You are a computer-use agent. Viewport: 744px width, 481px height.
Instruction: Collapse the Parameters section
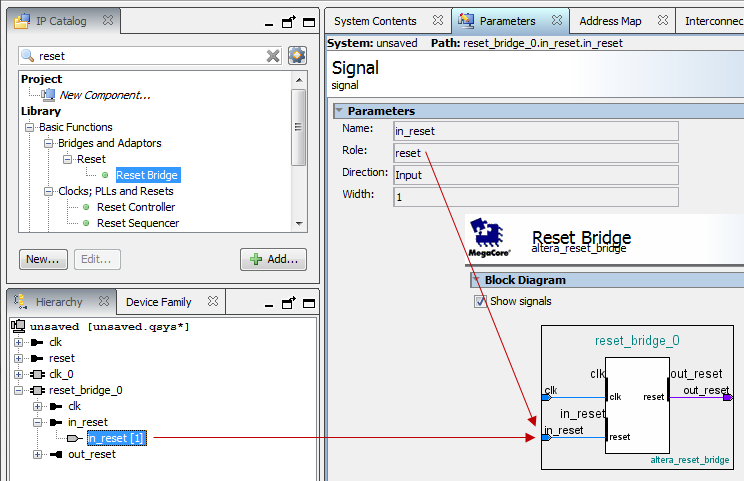339,110
